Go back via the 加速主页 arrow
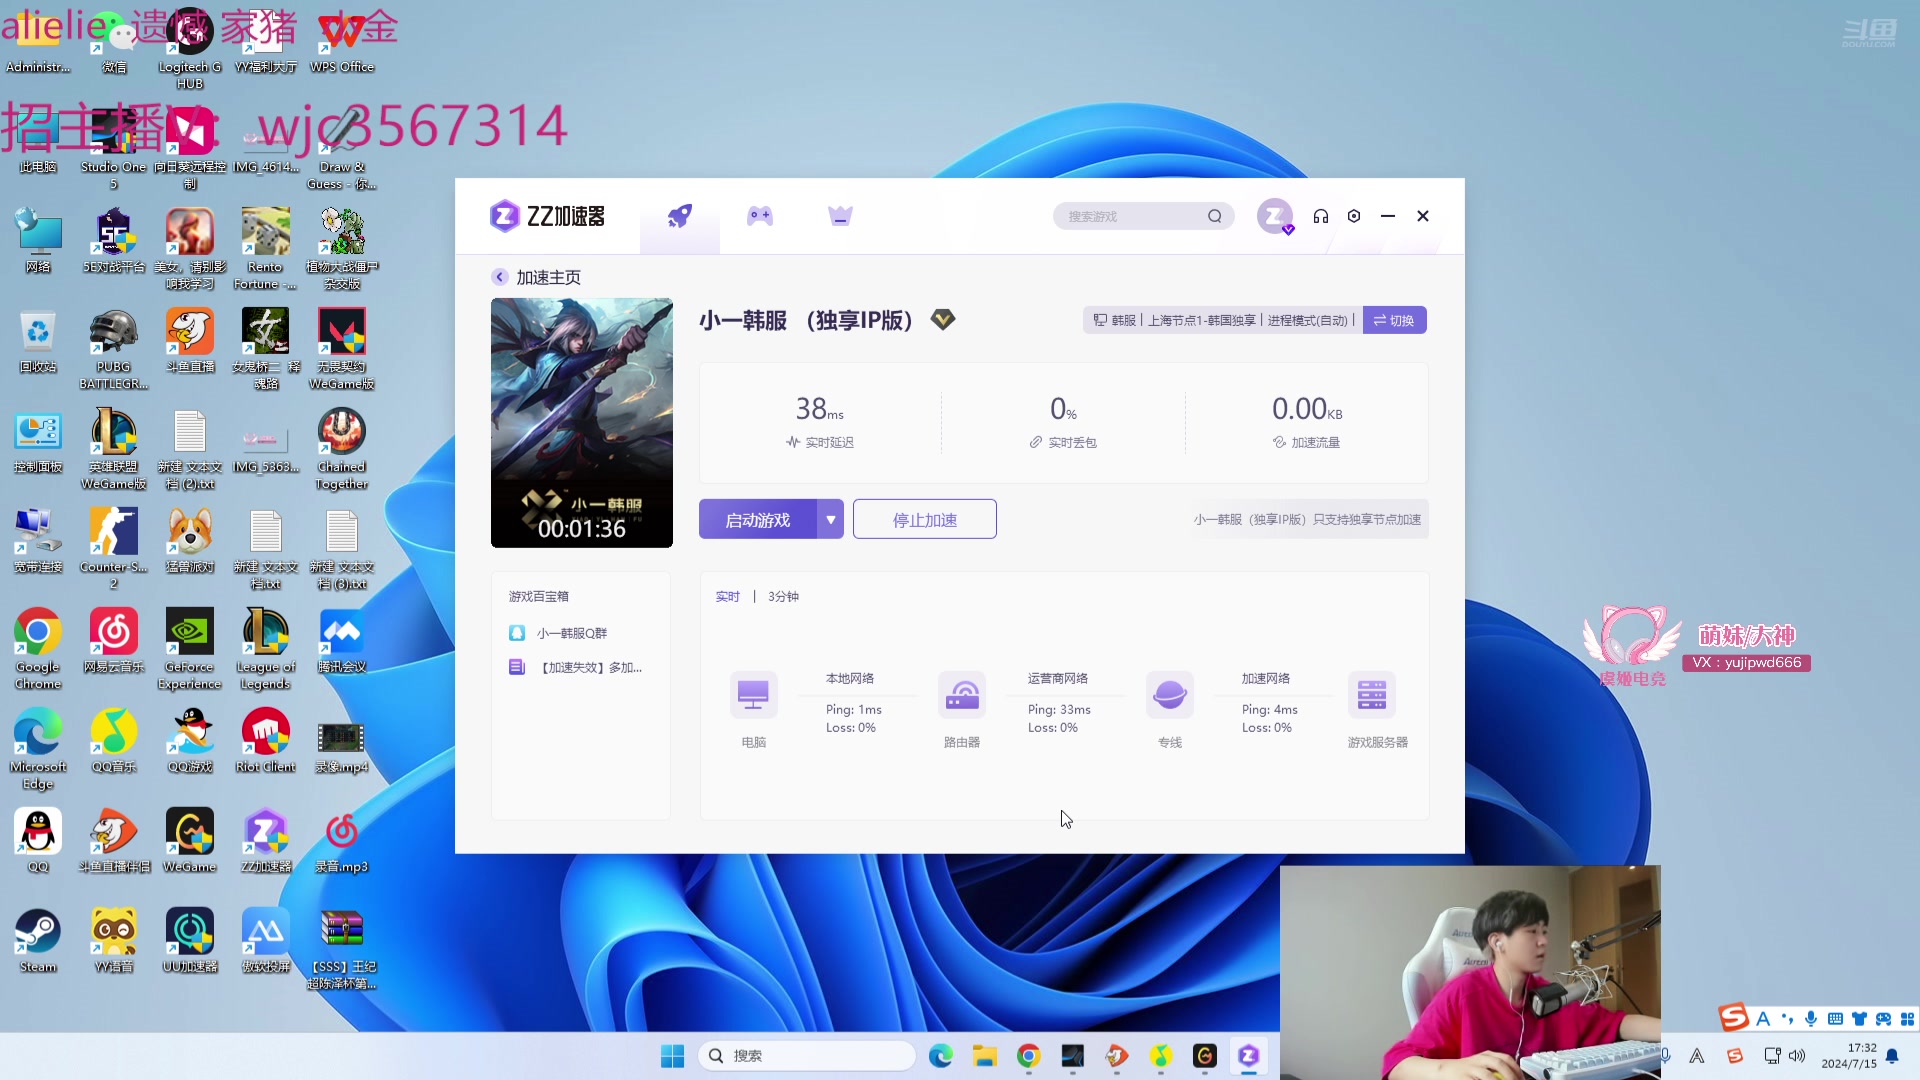1920x1080 pixels. (x=499, y=277)
